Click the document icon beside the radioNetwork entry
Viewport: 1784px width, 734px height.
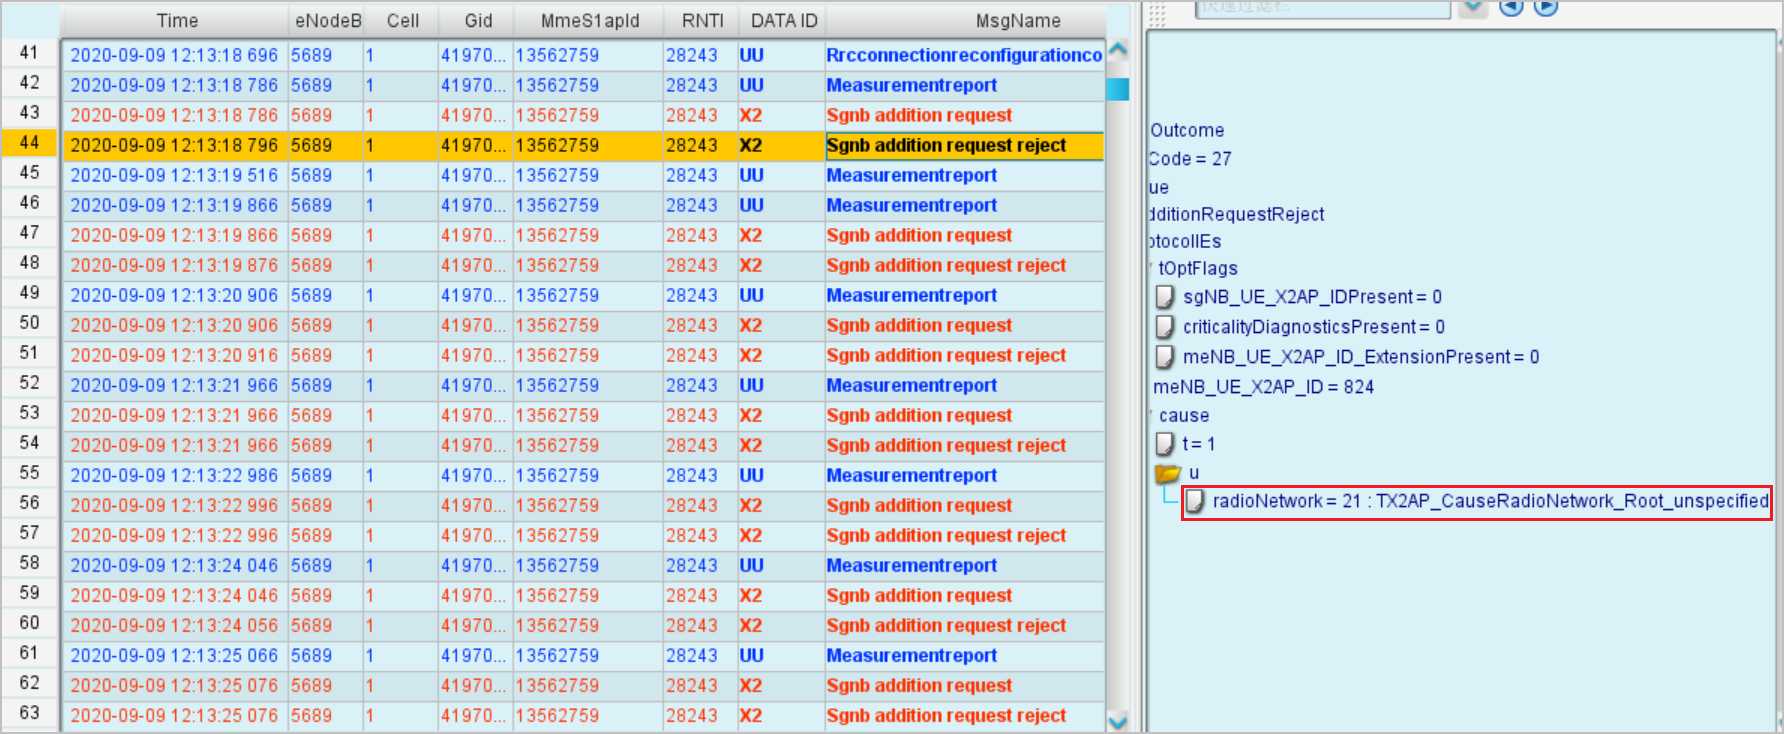click(x=1195, y=502)
